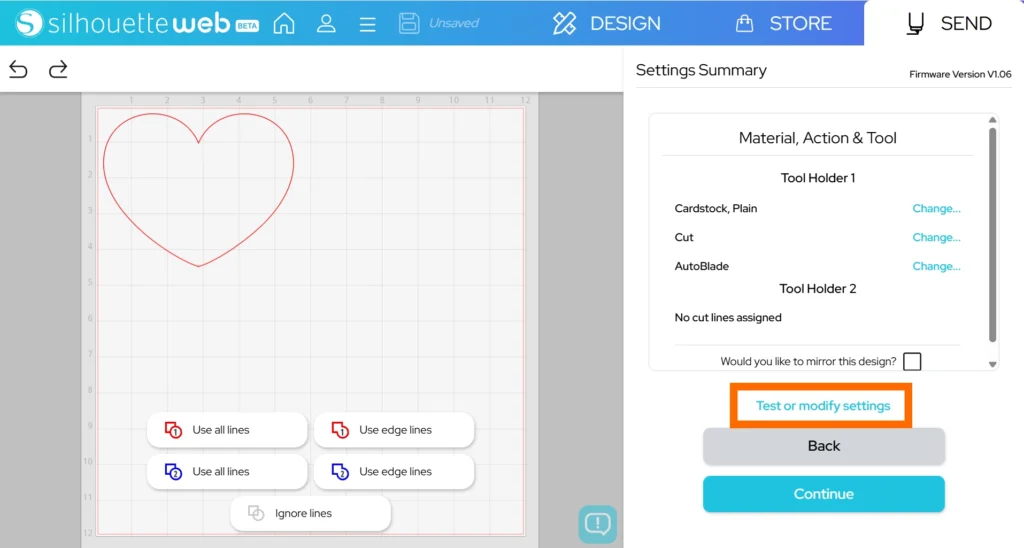Change the AutoBlade tool setting
This screenshot has width=1024, height=548.
click(x=936, y=267)
